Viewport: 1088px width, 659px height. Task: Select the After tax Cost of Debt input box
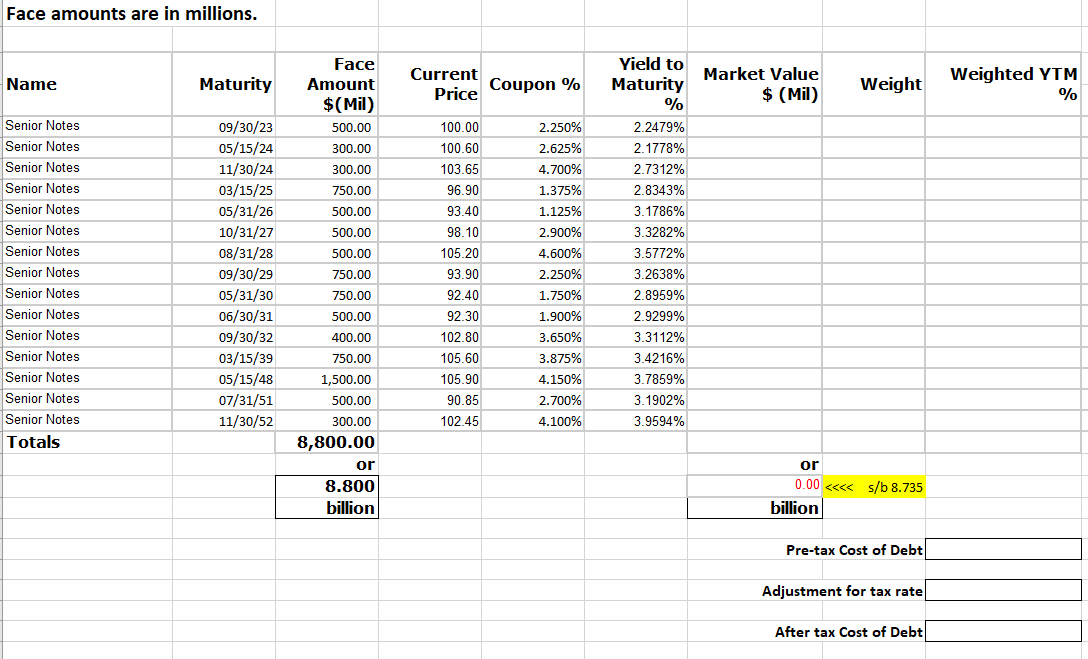point(1003,631)
